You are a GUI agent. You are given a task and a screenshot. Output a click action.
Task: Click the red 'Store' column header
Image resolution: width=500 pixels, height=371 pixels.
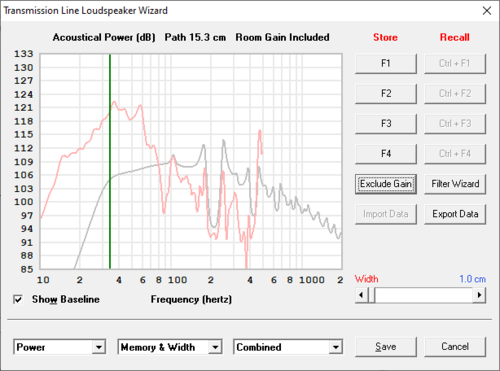[x=385, y=37]
